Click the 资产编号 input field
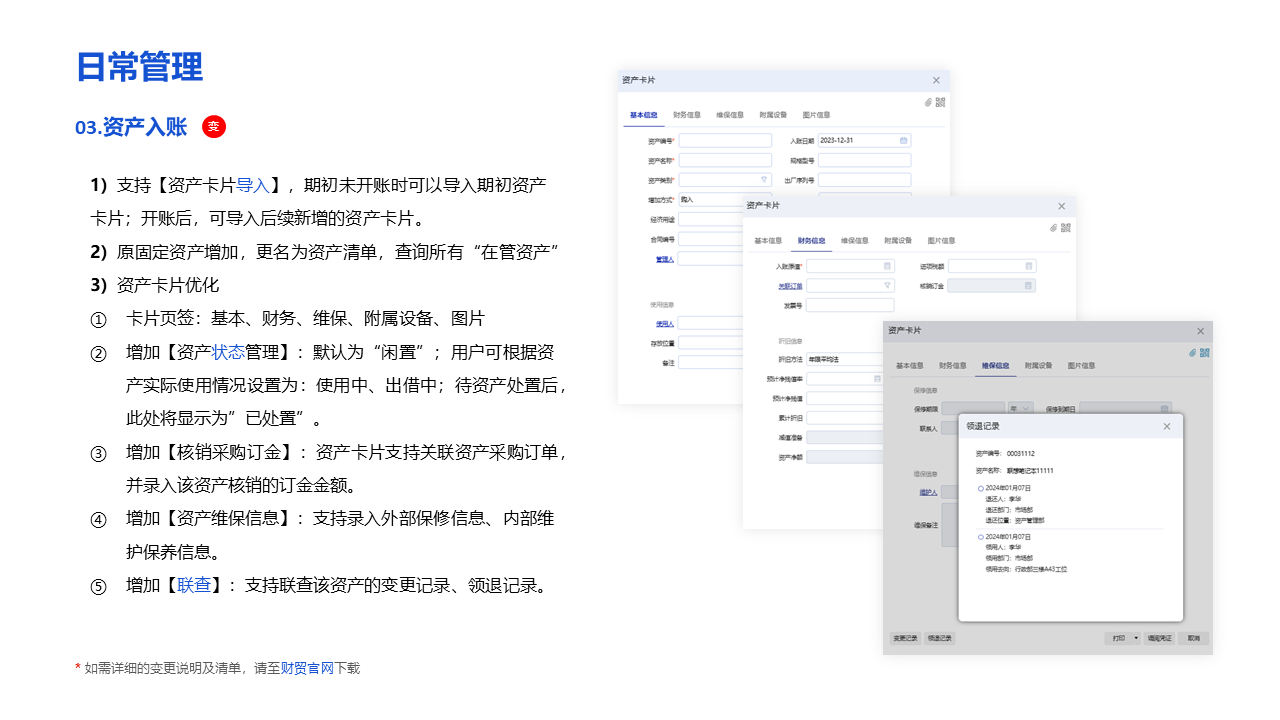This screenshot has width=1280, height=720. 725,141
